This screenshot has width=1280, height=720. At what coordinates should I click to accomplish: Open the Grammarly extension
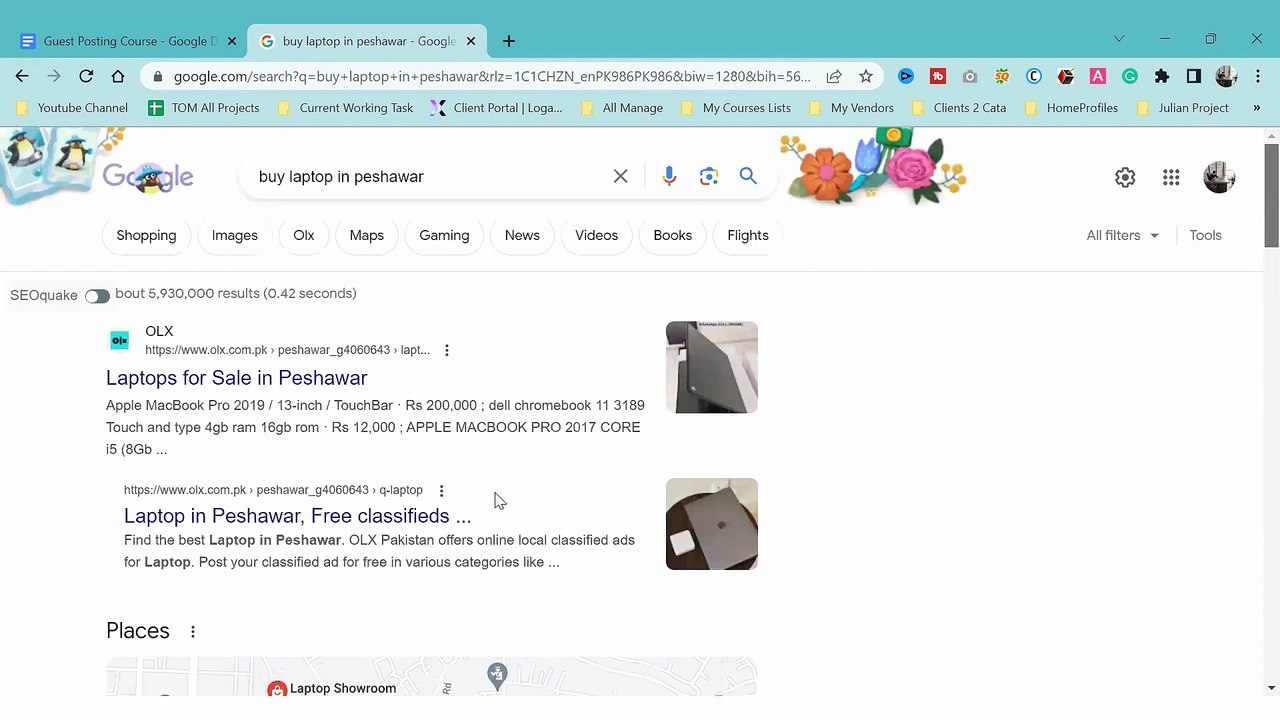tap(1130, 76)
